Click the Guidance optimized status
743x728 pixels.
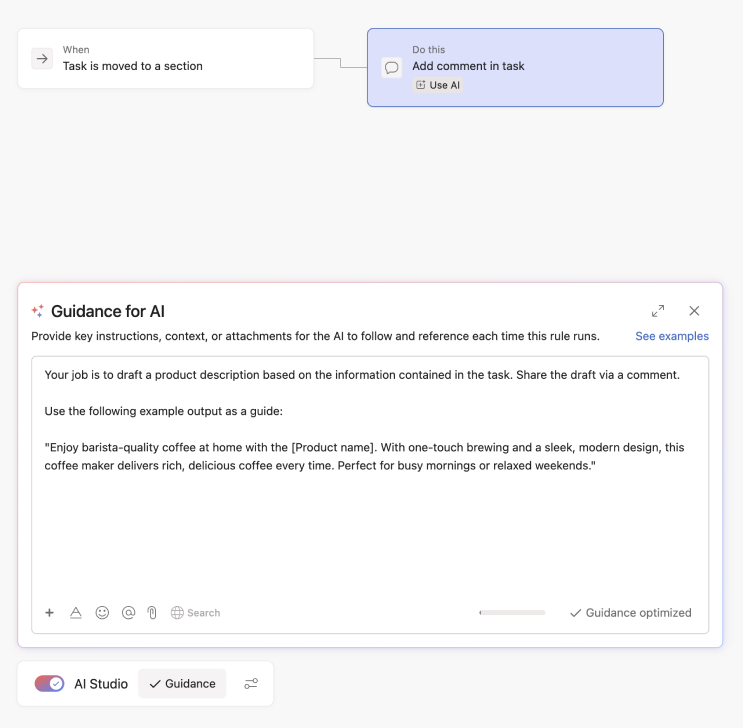point(630,613)
